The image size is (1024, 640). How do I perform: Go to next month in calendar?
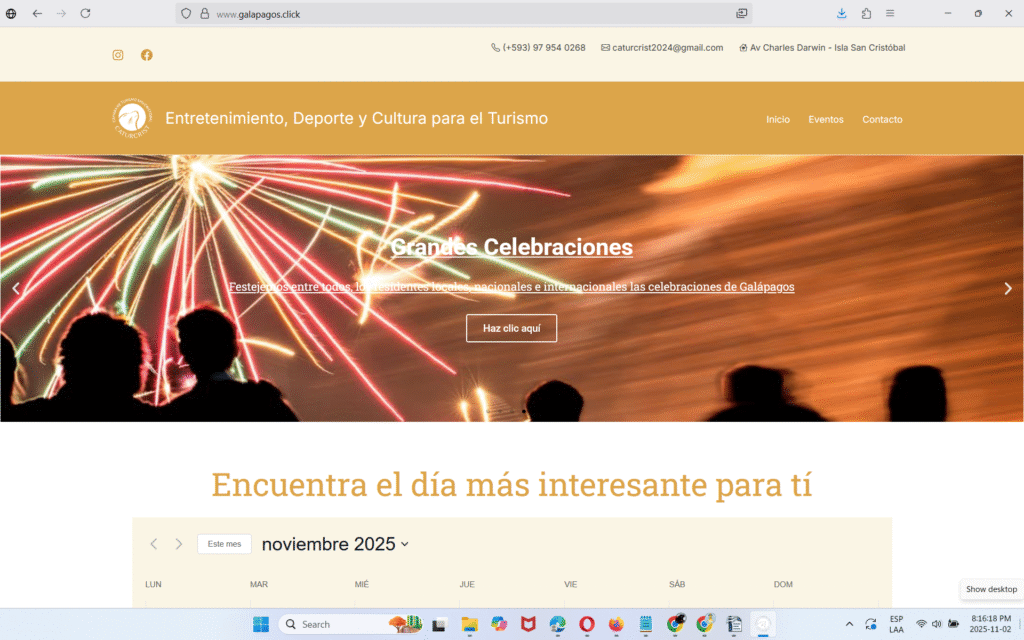(x=179, y=544)
